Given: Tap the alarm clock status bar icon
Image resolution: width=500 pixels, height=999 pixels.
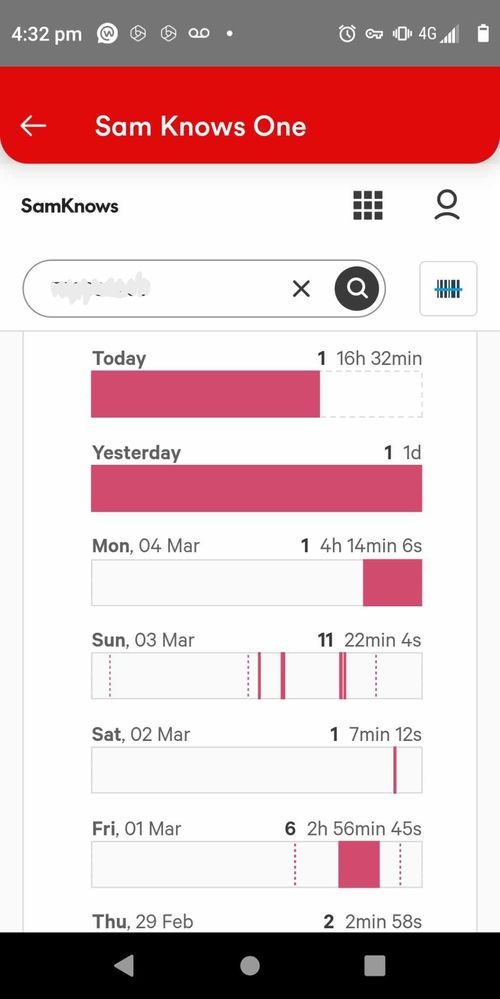Looking at the screenshot, I should pos(346,33).
